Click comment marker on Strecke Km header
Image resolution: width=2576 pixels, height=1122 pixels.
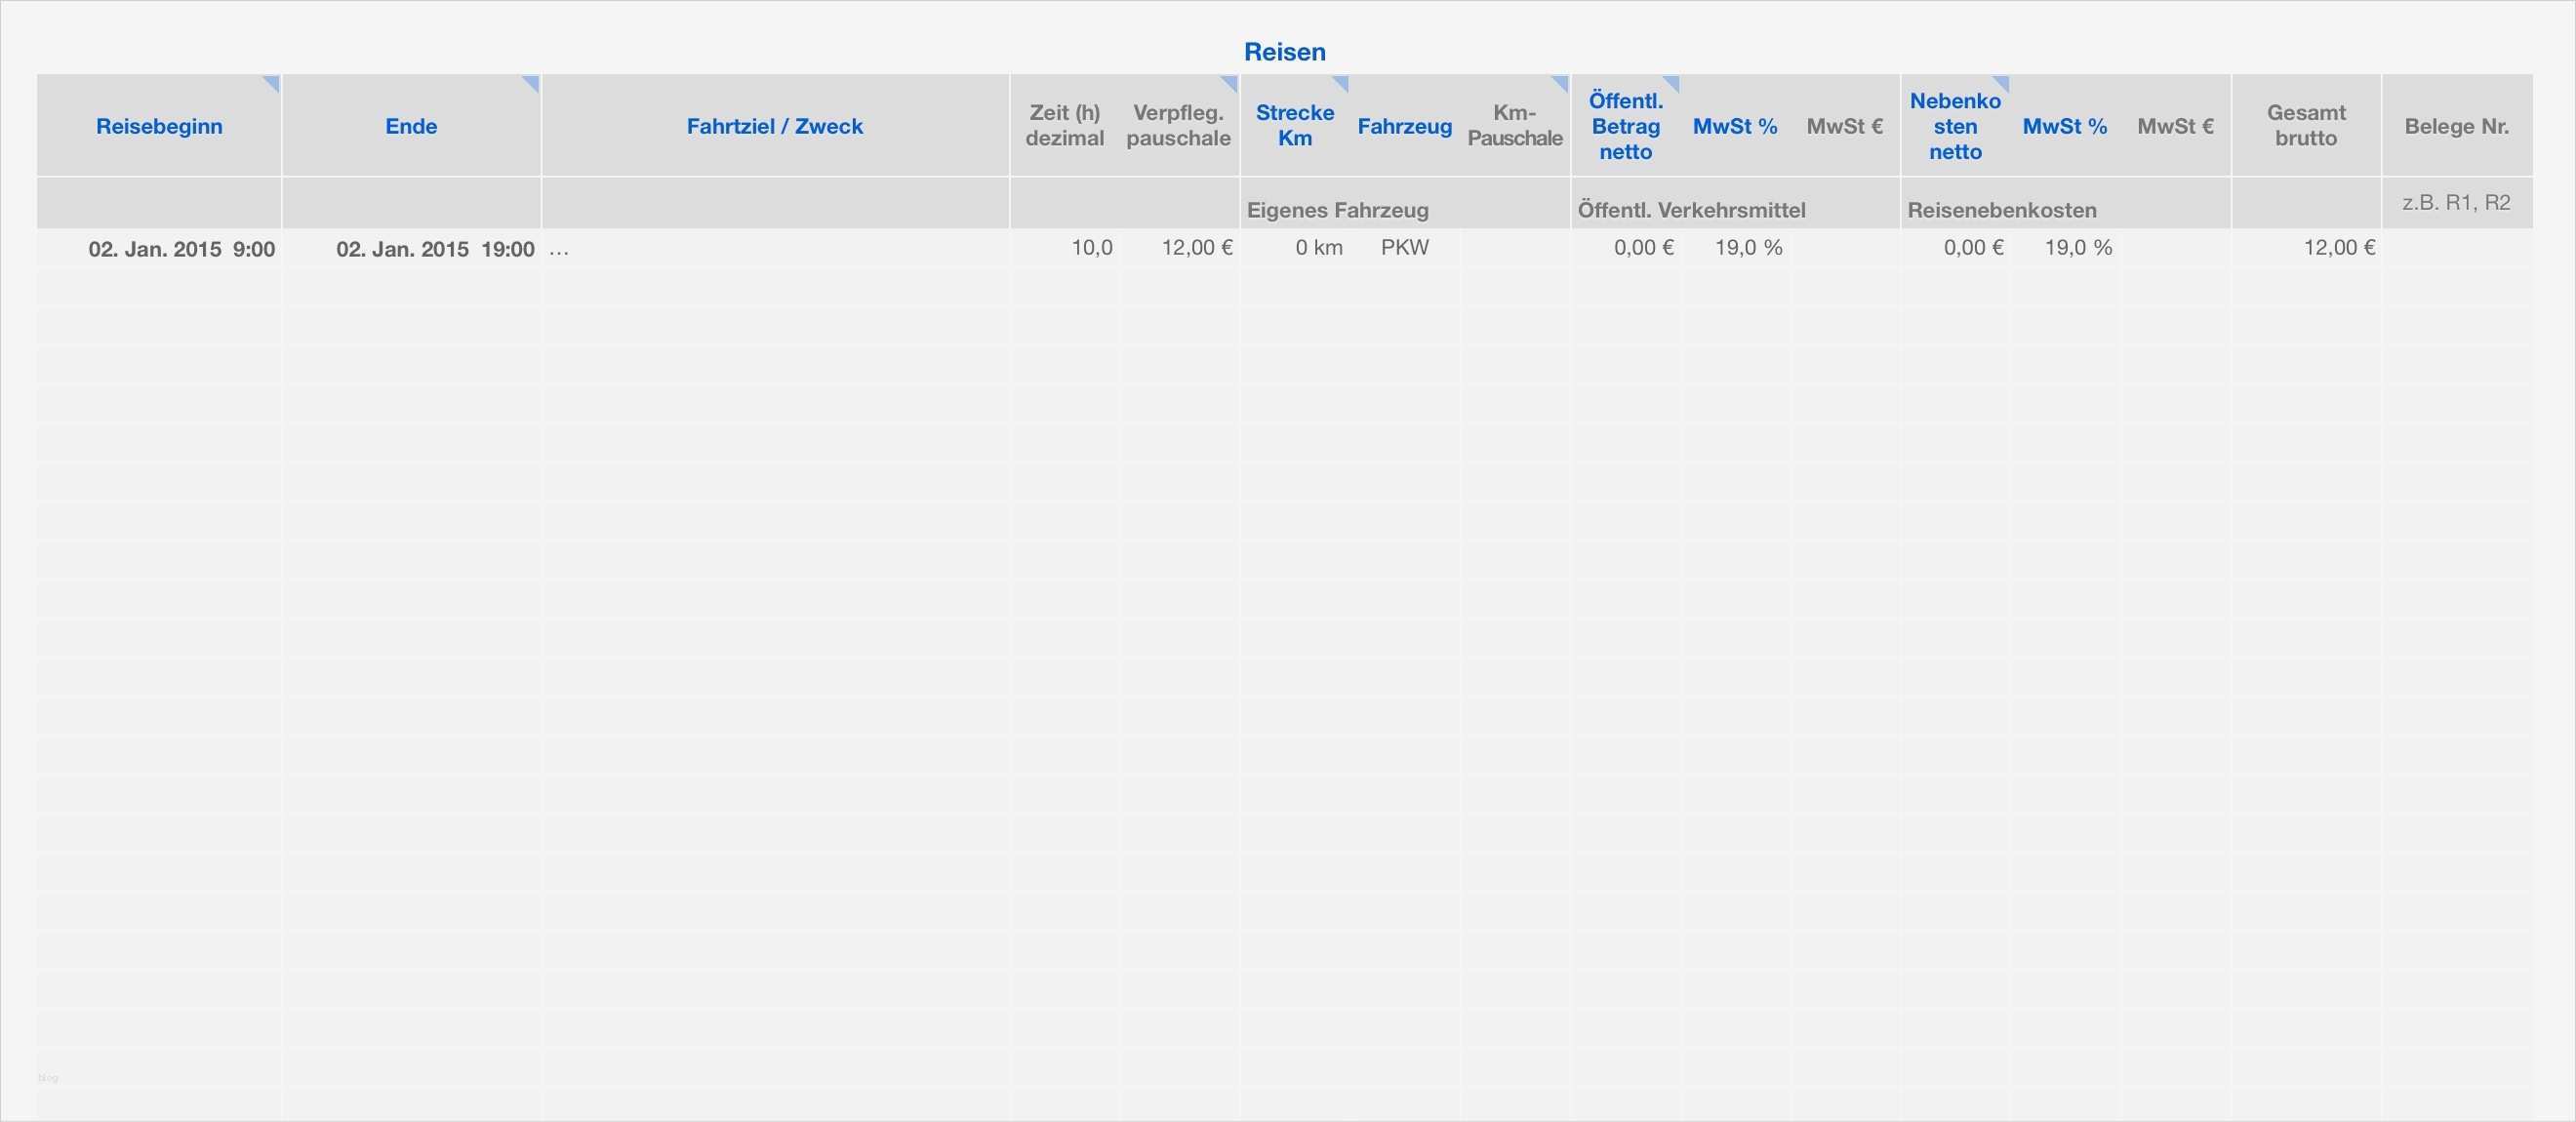point(1342,82)
